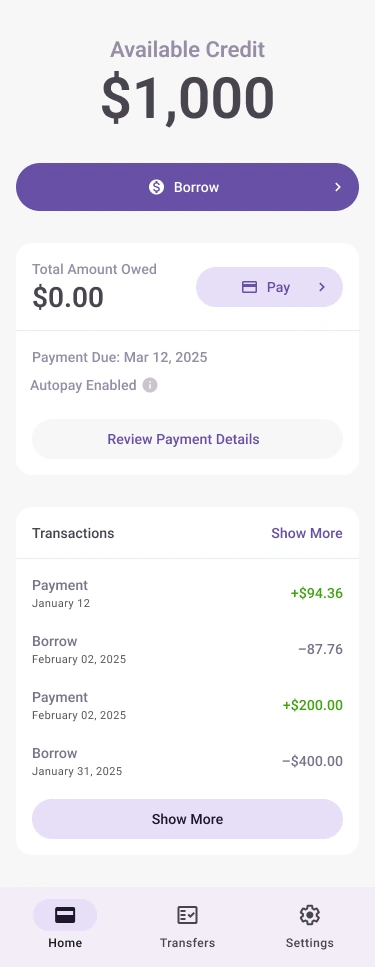Click the Borrow button label text

[196, 187]
